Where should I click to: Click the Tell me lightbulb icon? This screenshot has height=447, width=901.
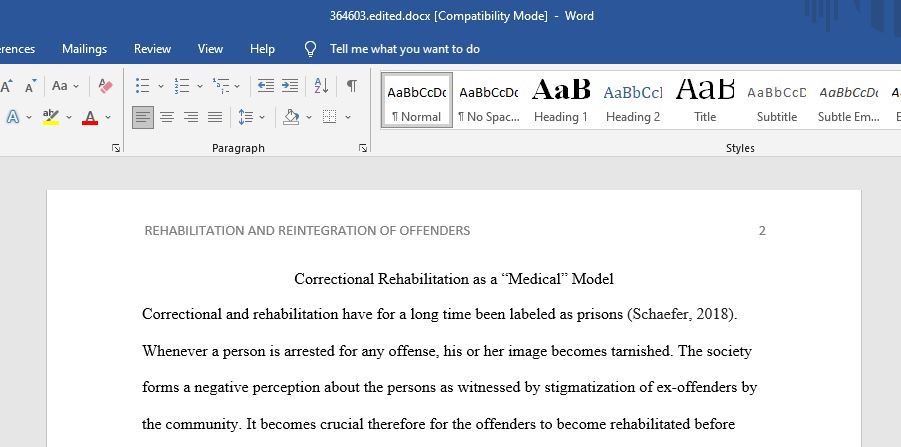point(310,49)
